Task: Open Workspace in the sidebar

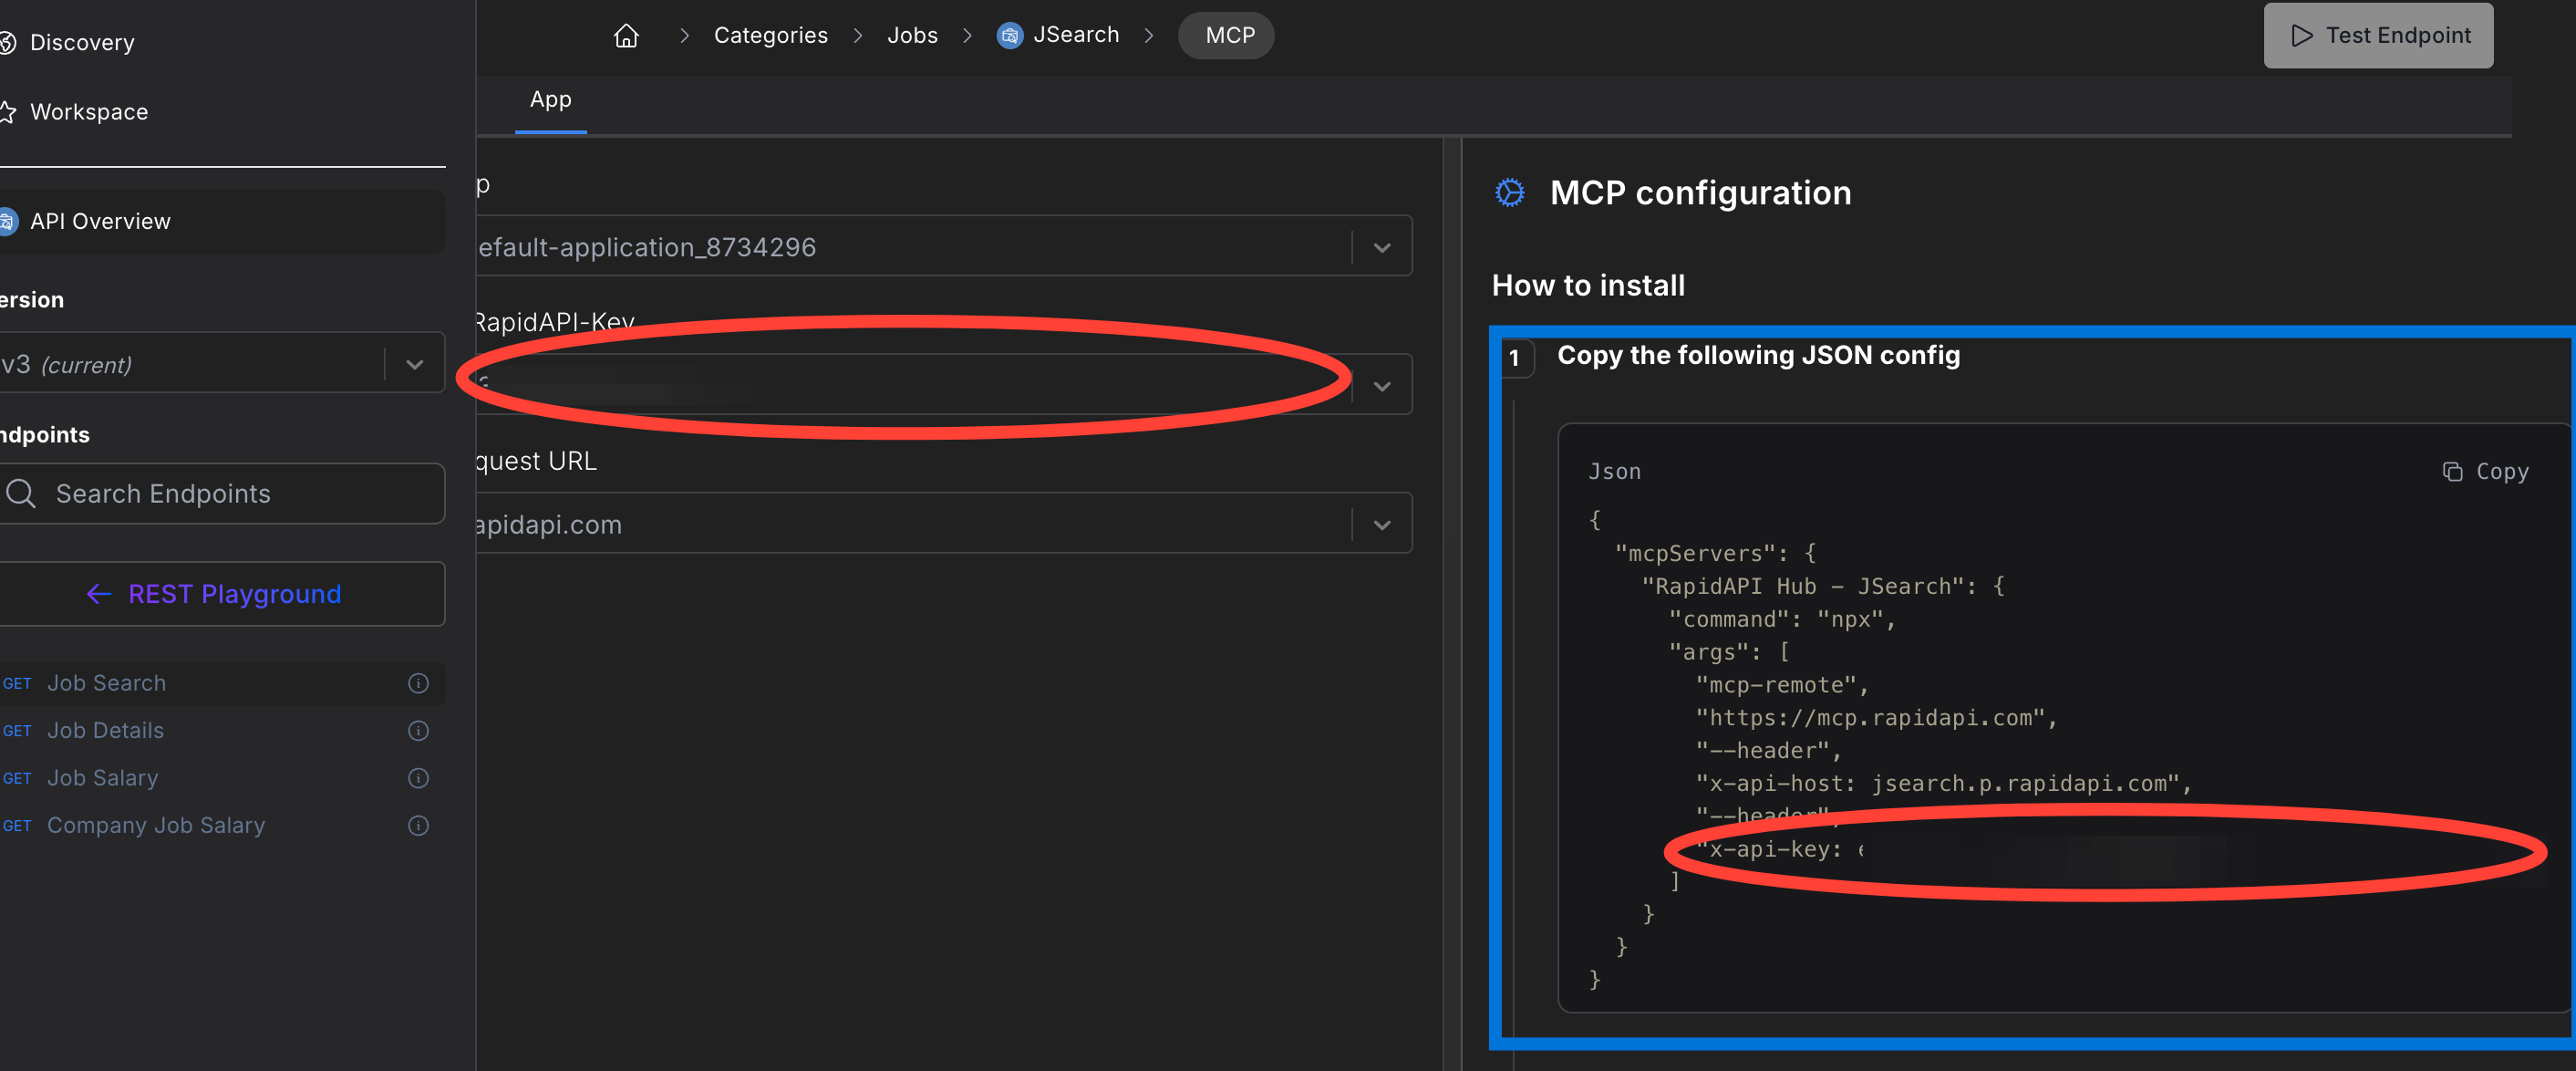Action: (88, 112)
